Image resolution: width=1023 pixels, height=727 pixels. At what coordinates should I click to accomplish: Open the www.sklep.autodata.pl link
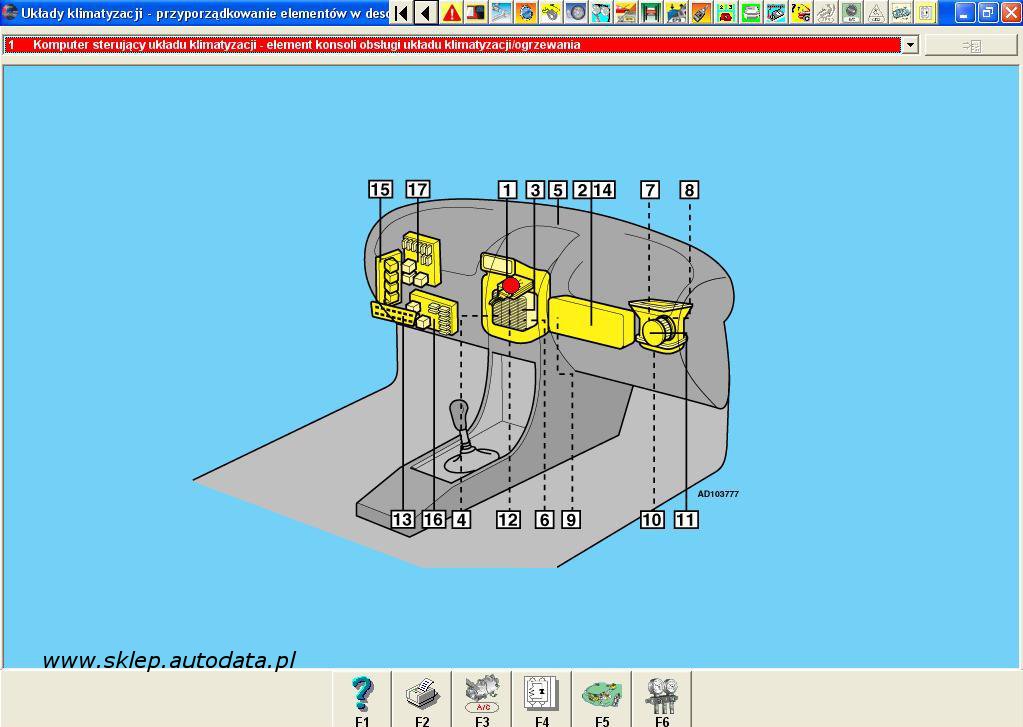pos(169,660)
